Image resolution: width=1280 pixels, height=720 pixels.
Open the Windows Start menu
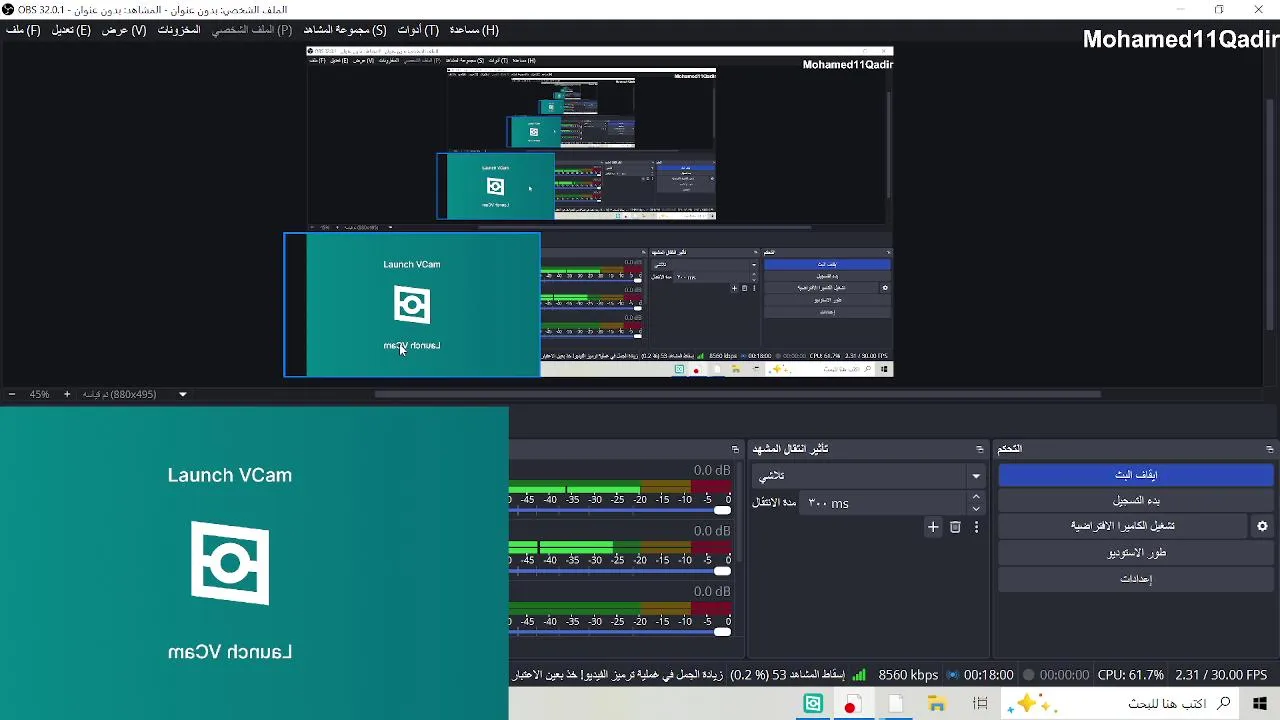pos(1260,704)
